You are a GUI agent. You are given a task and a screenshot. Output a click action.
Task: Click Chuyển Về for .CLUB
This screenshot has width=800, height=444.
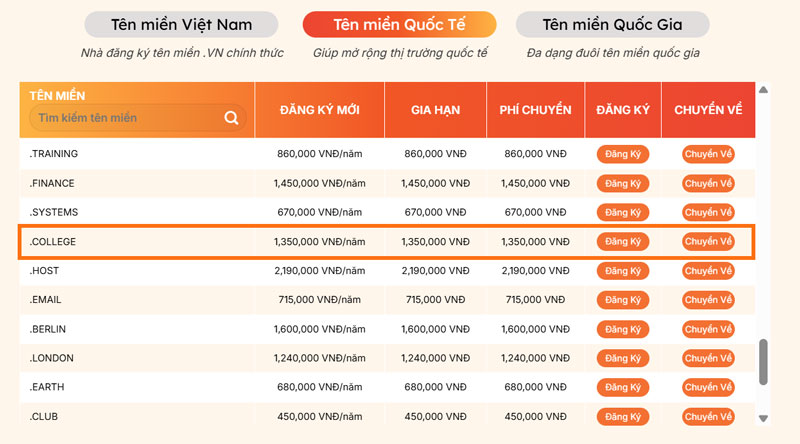(708, 416)
